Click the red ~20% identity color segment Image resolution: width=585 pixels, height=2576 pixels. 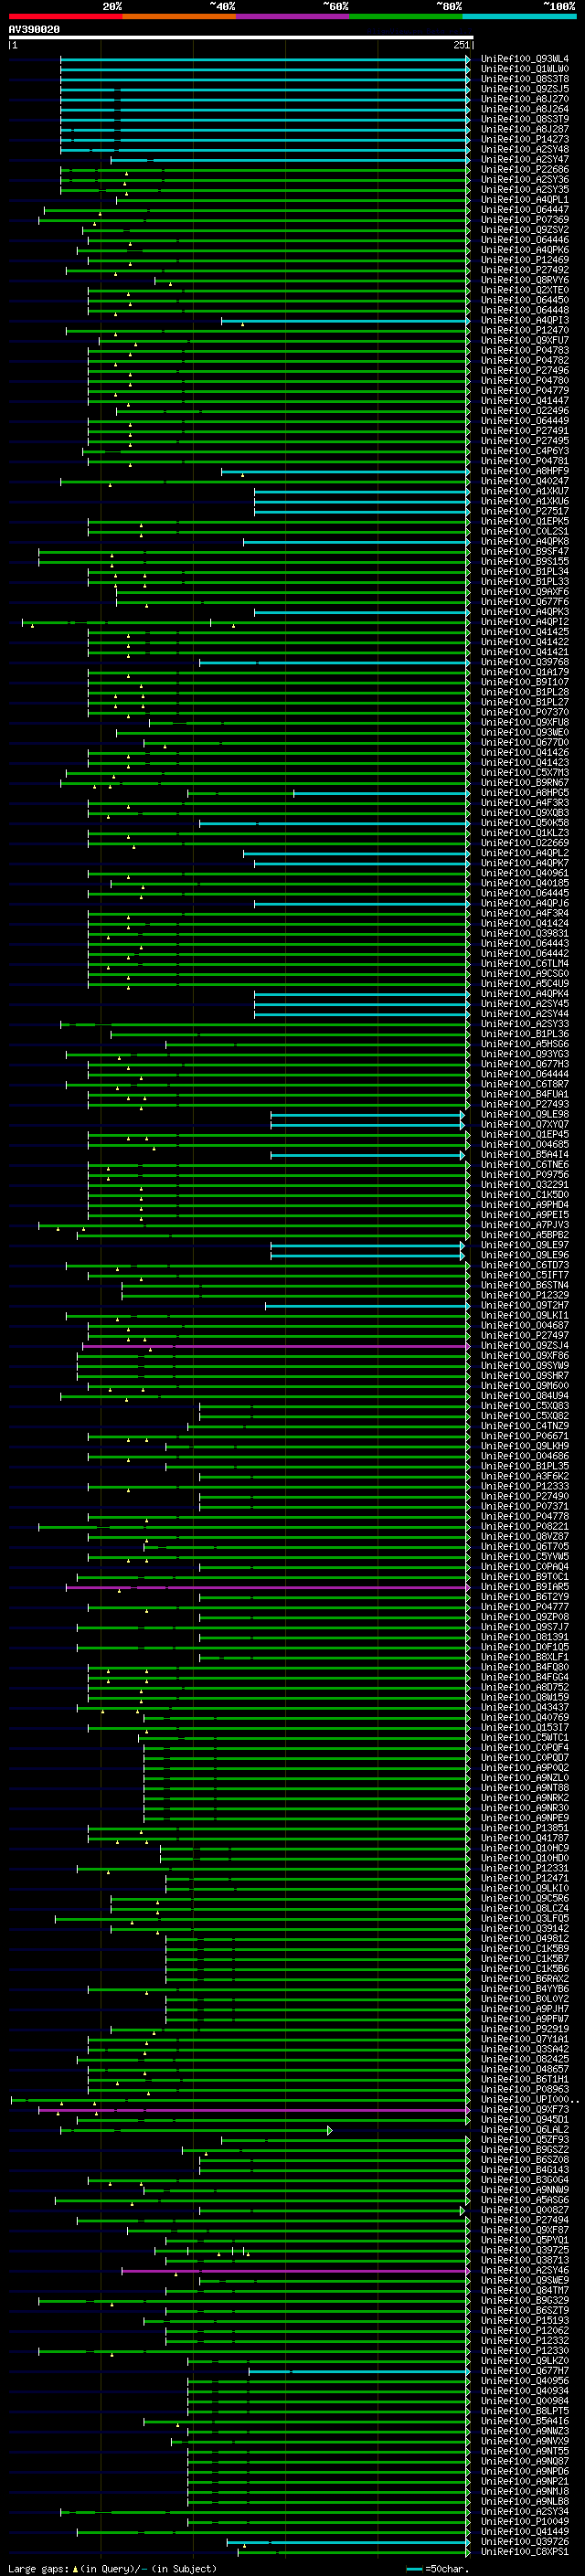click(65, 17)
